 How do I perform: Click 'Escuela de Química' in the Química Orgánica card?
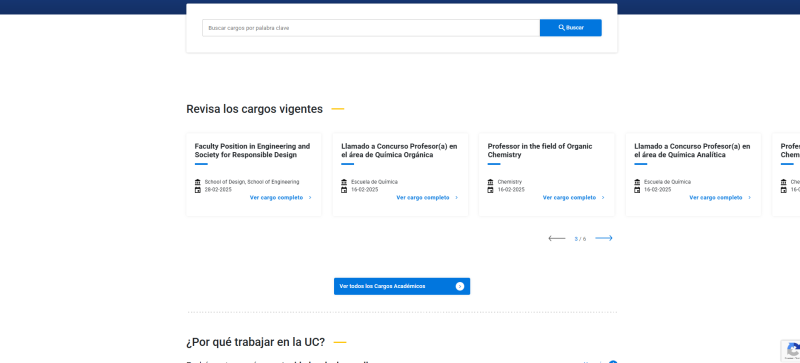[x=374, y=182]
